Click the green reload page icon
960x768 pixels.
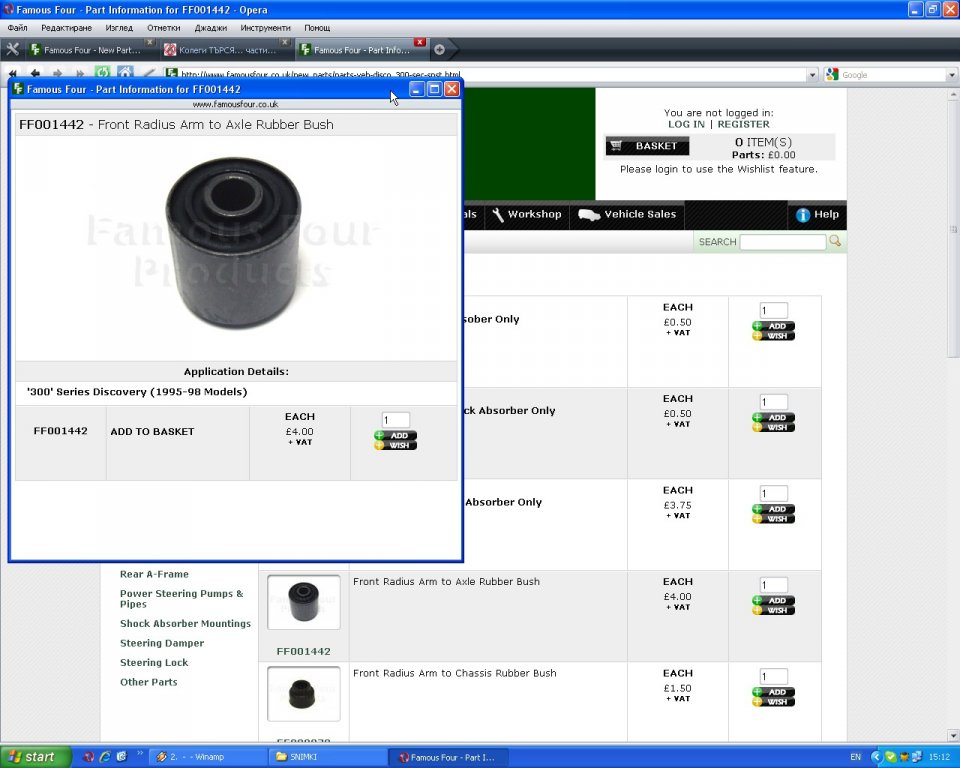click(x=102, y=73)
